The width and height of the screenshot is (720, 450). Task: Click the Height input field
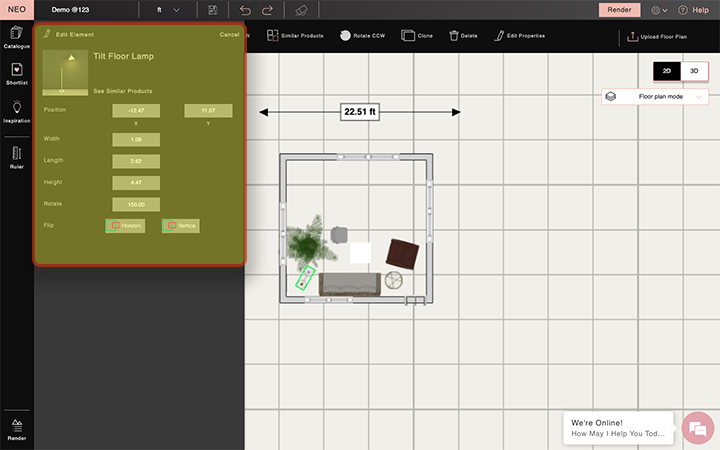tap(136, 183)
